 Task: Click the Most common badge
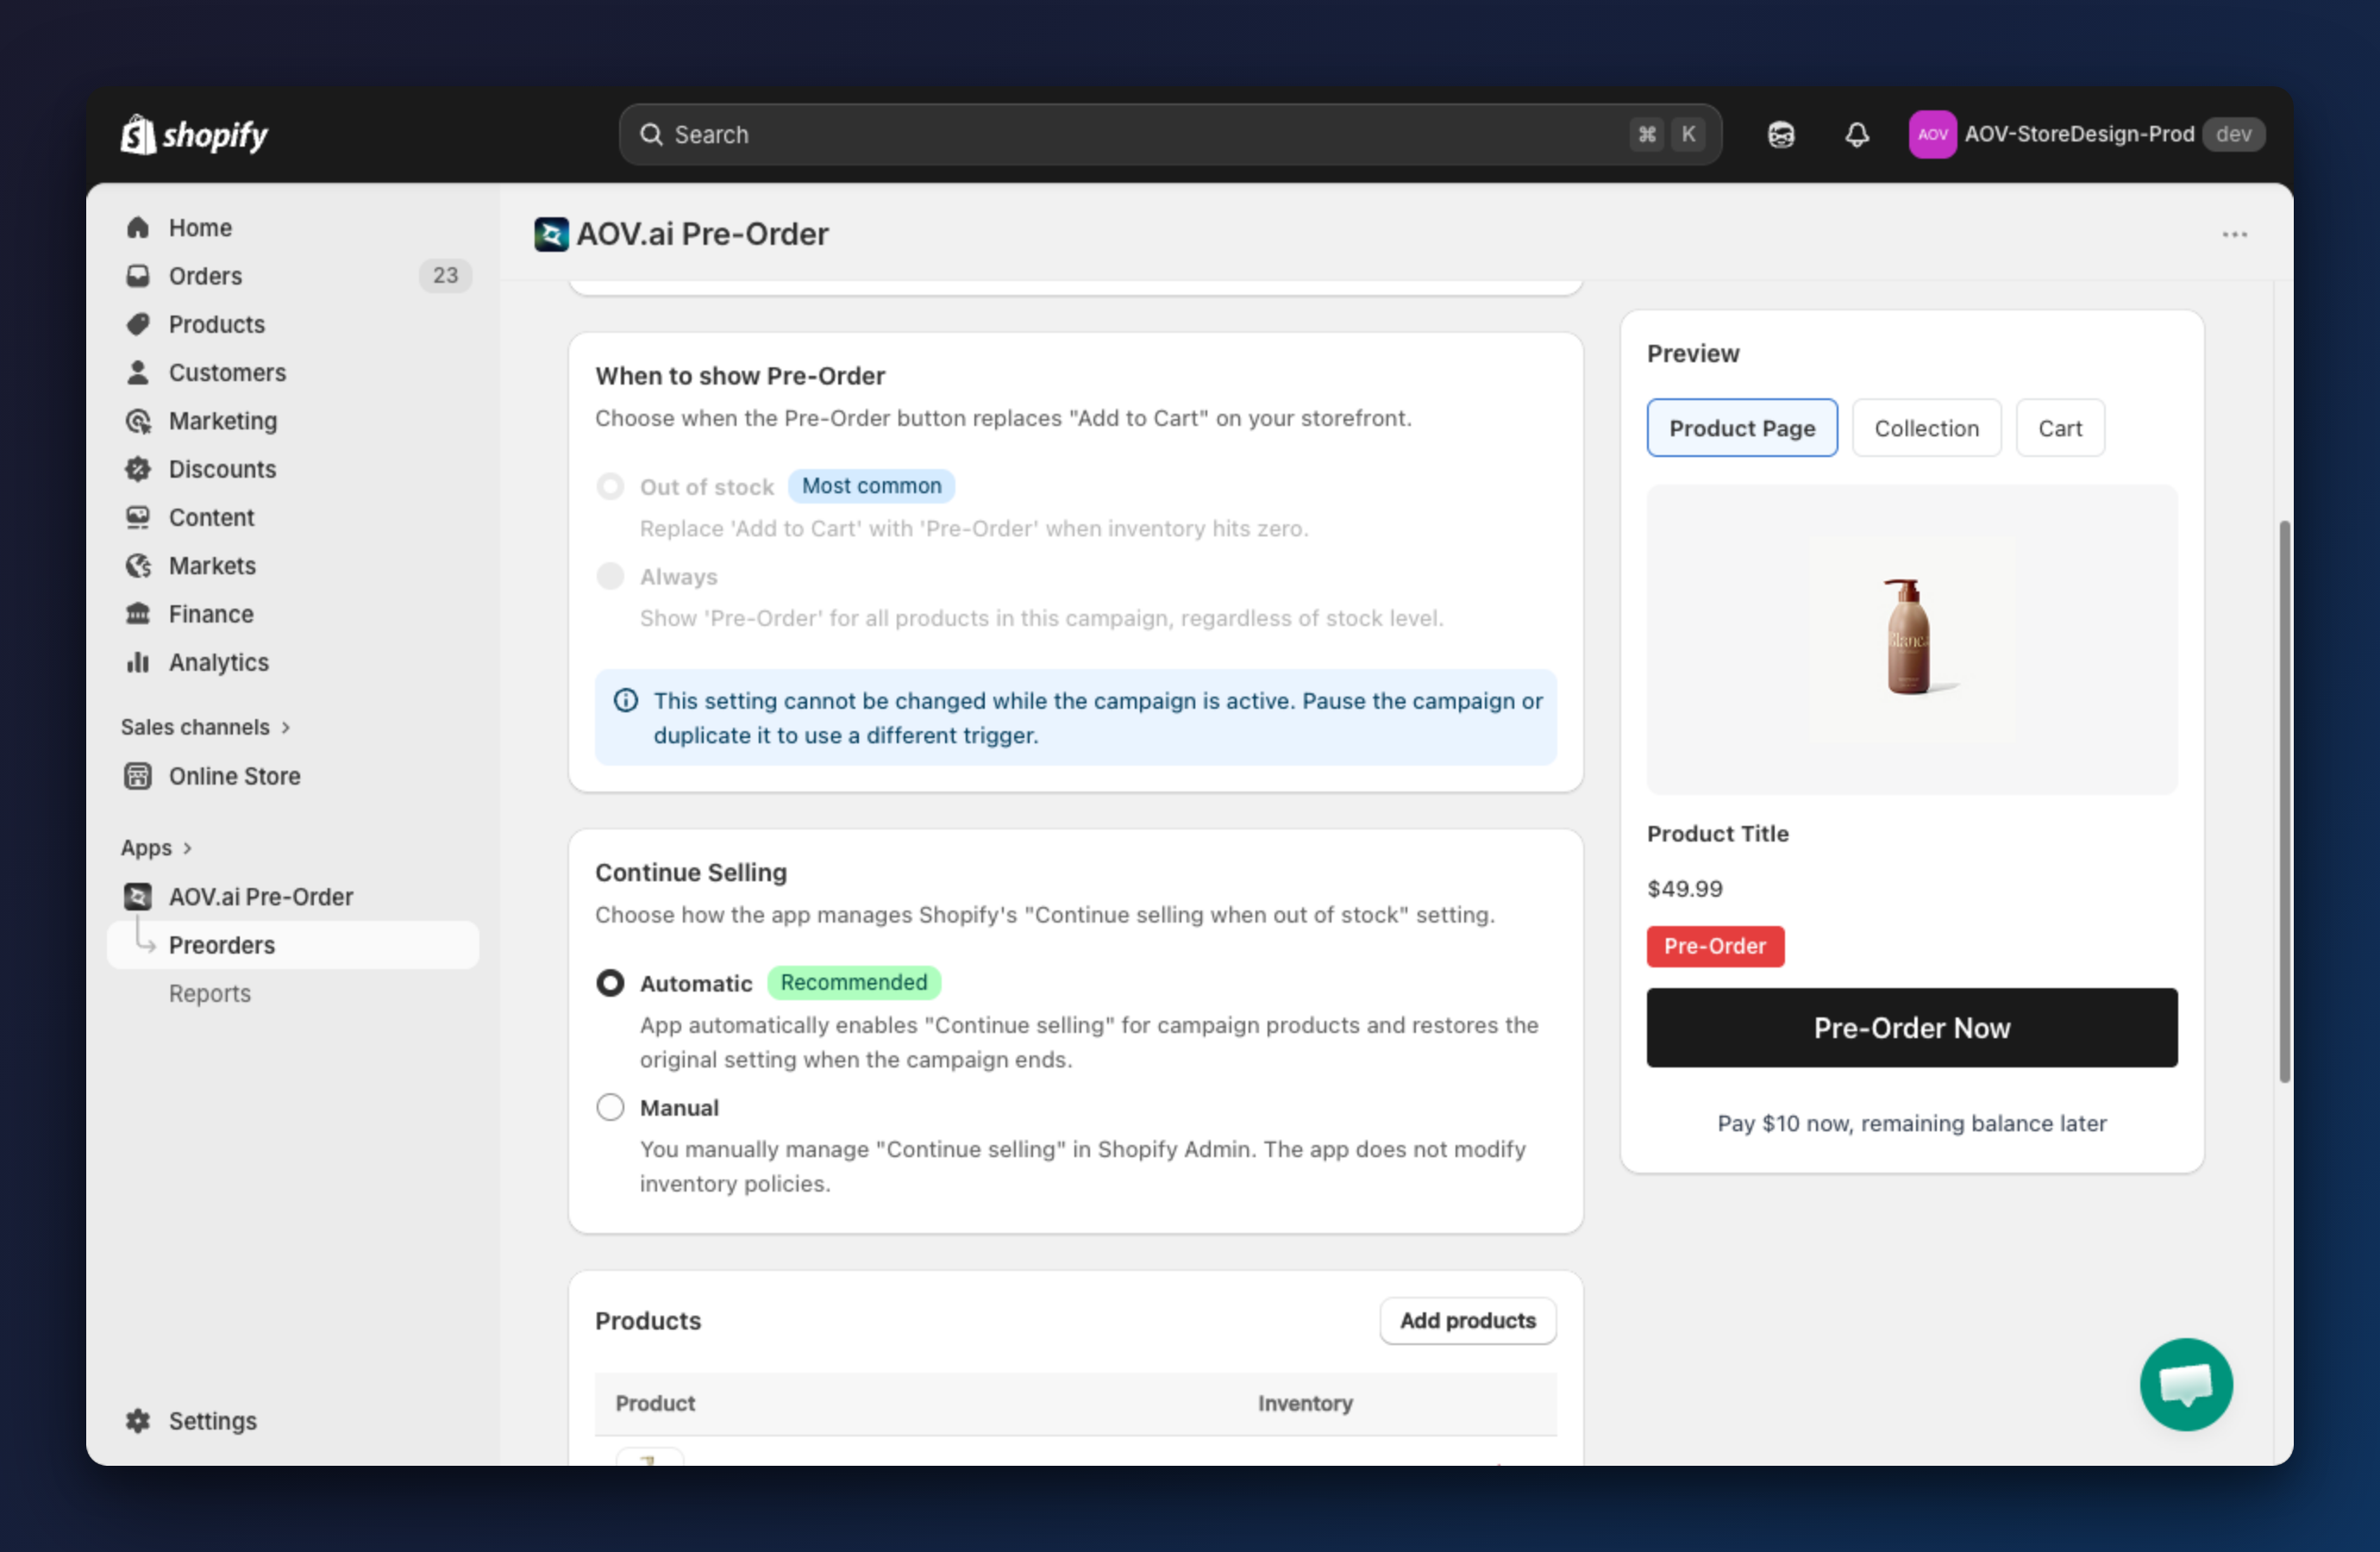click(871, 486)
